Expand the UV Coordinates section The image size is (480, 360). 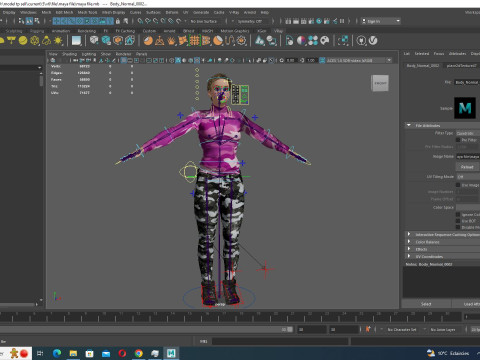pyautogui.click(x=443, y=256)
